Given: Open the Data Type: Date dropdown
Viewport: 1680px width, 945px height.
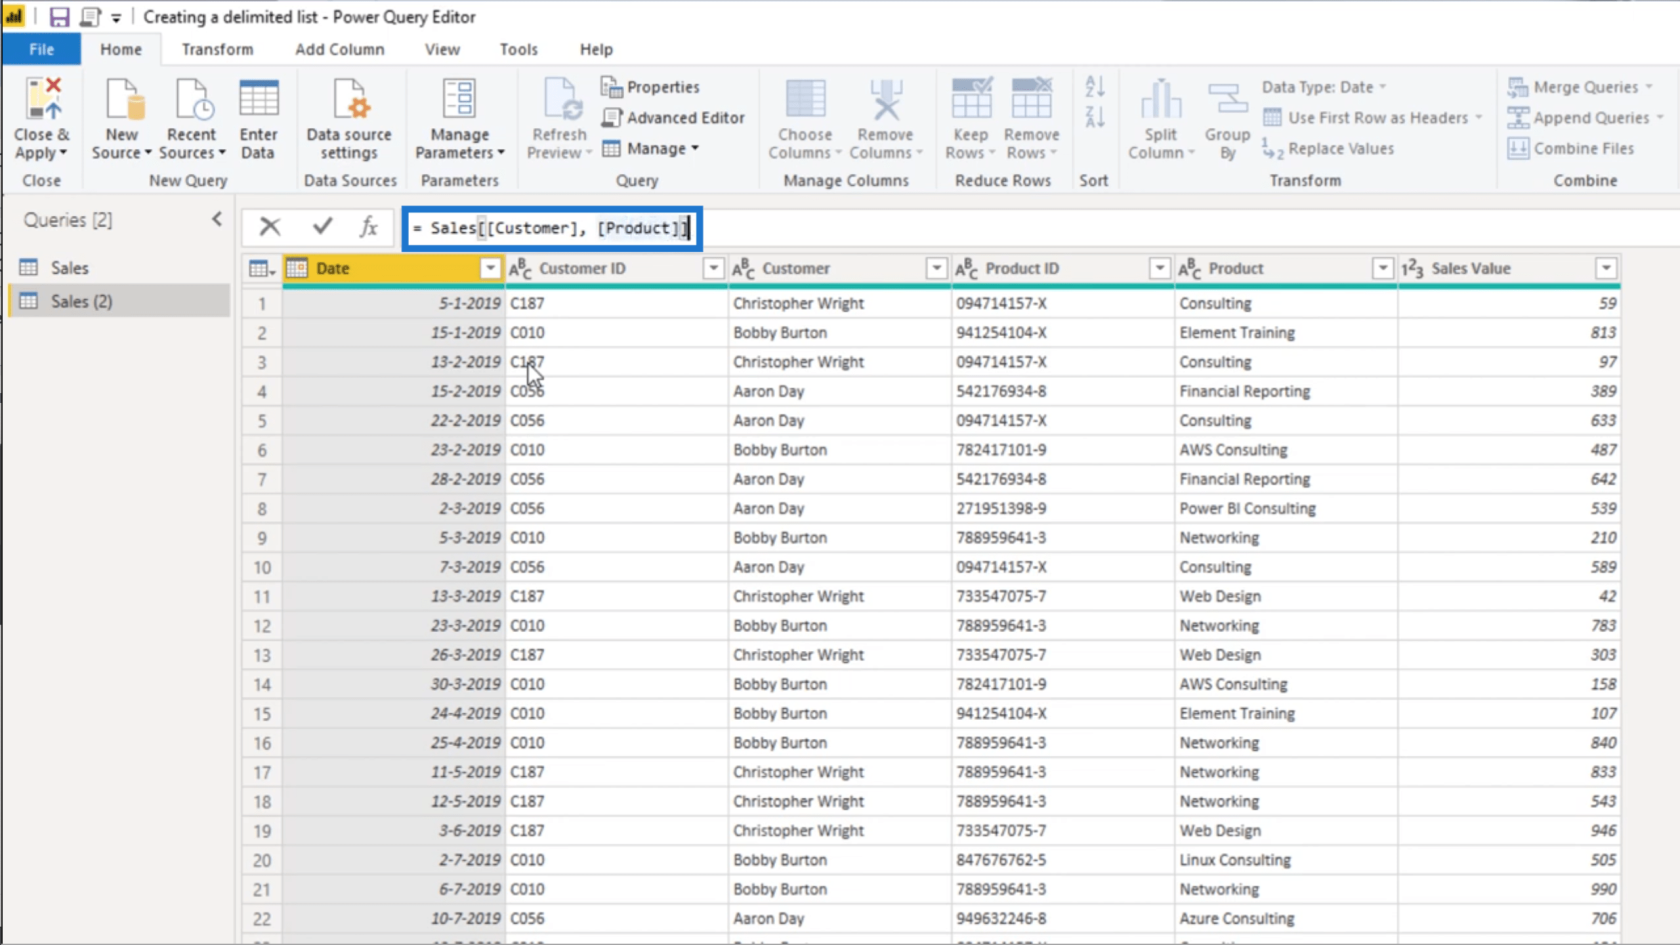Looking at the screenshot, I should pyautogui.click(x=1324, y=87).
